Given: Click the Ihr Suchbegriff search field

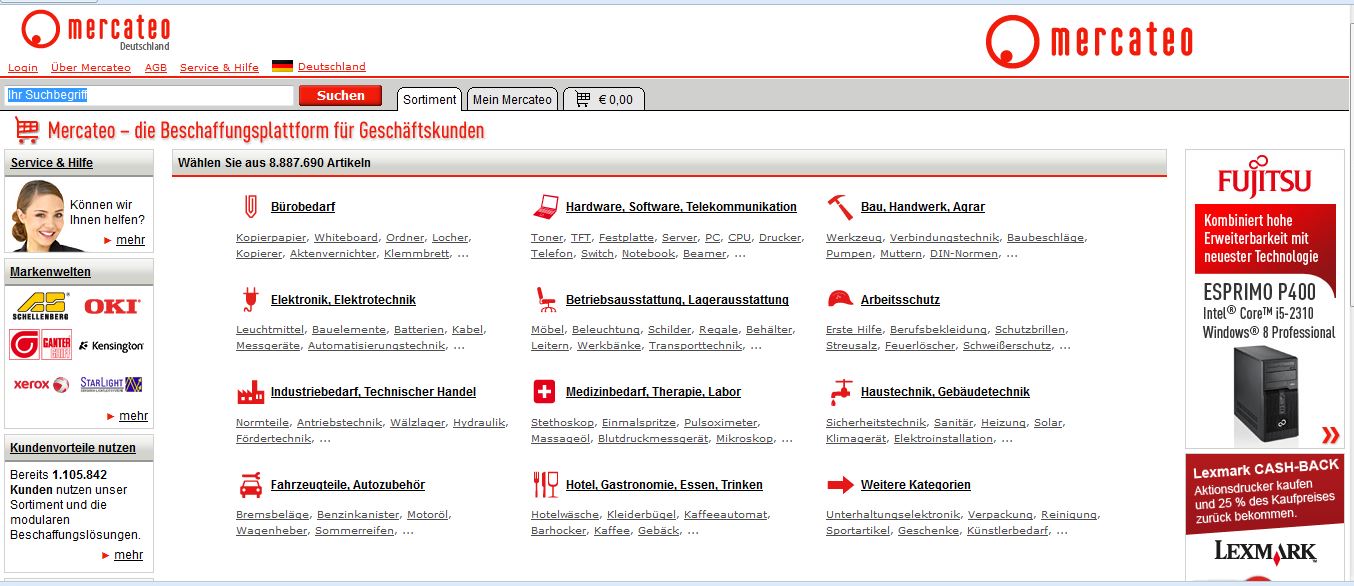Looking at the screenshot, I should point(149,95).
